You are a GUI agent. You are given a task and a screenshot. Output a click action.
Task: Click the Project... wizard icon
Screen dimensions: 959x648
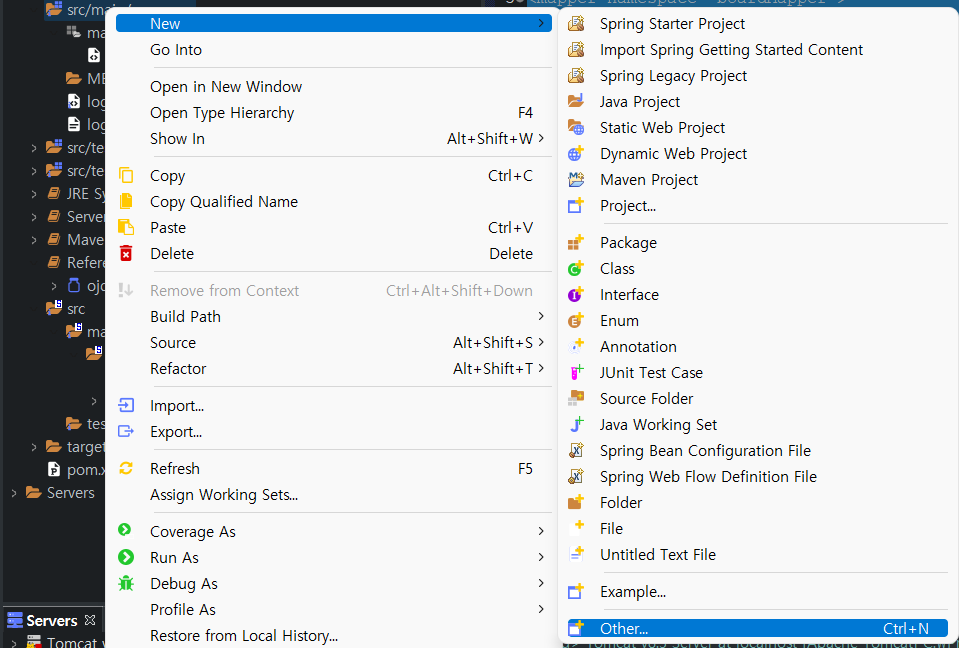point(576,205)
